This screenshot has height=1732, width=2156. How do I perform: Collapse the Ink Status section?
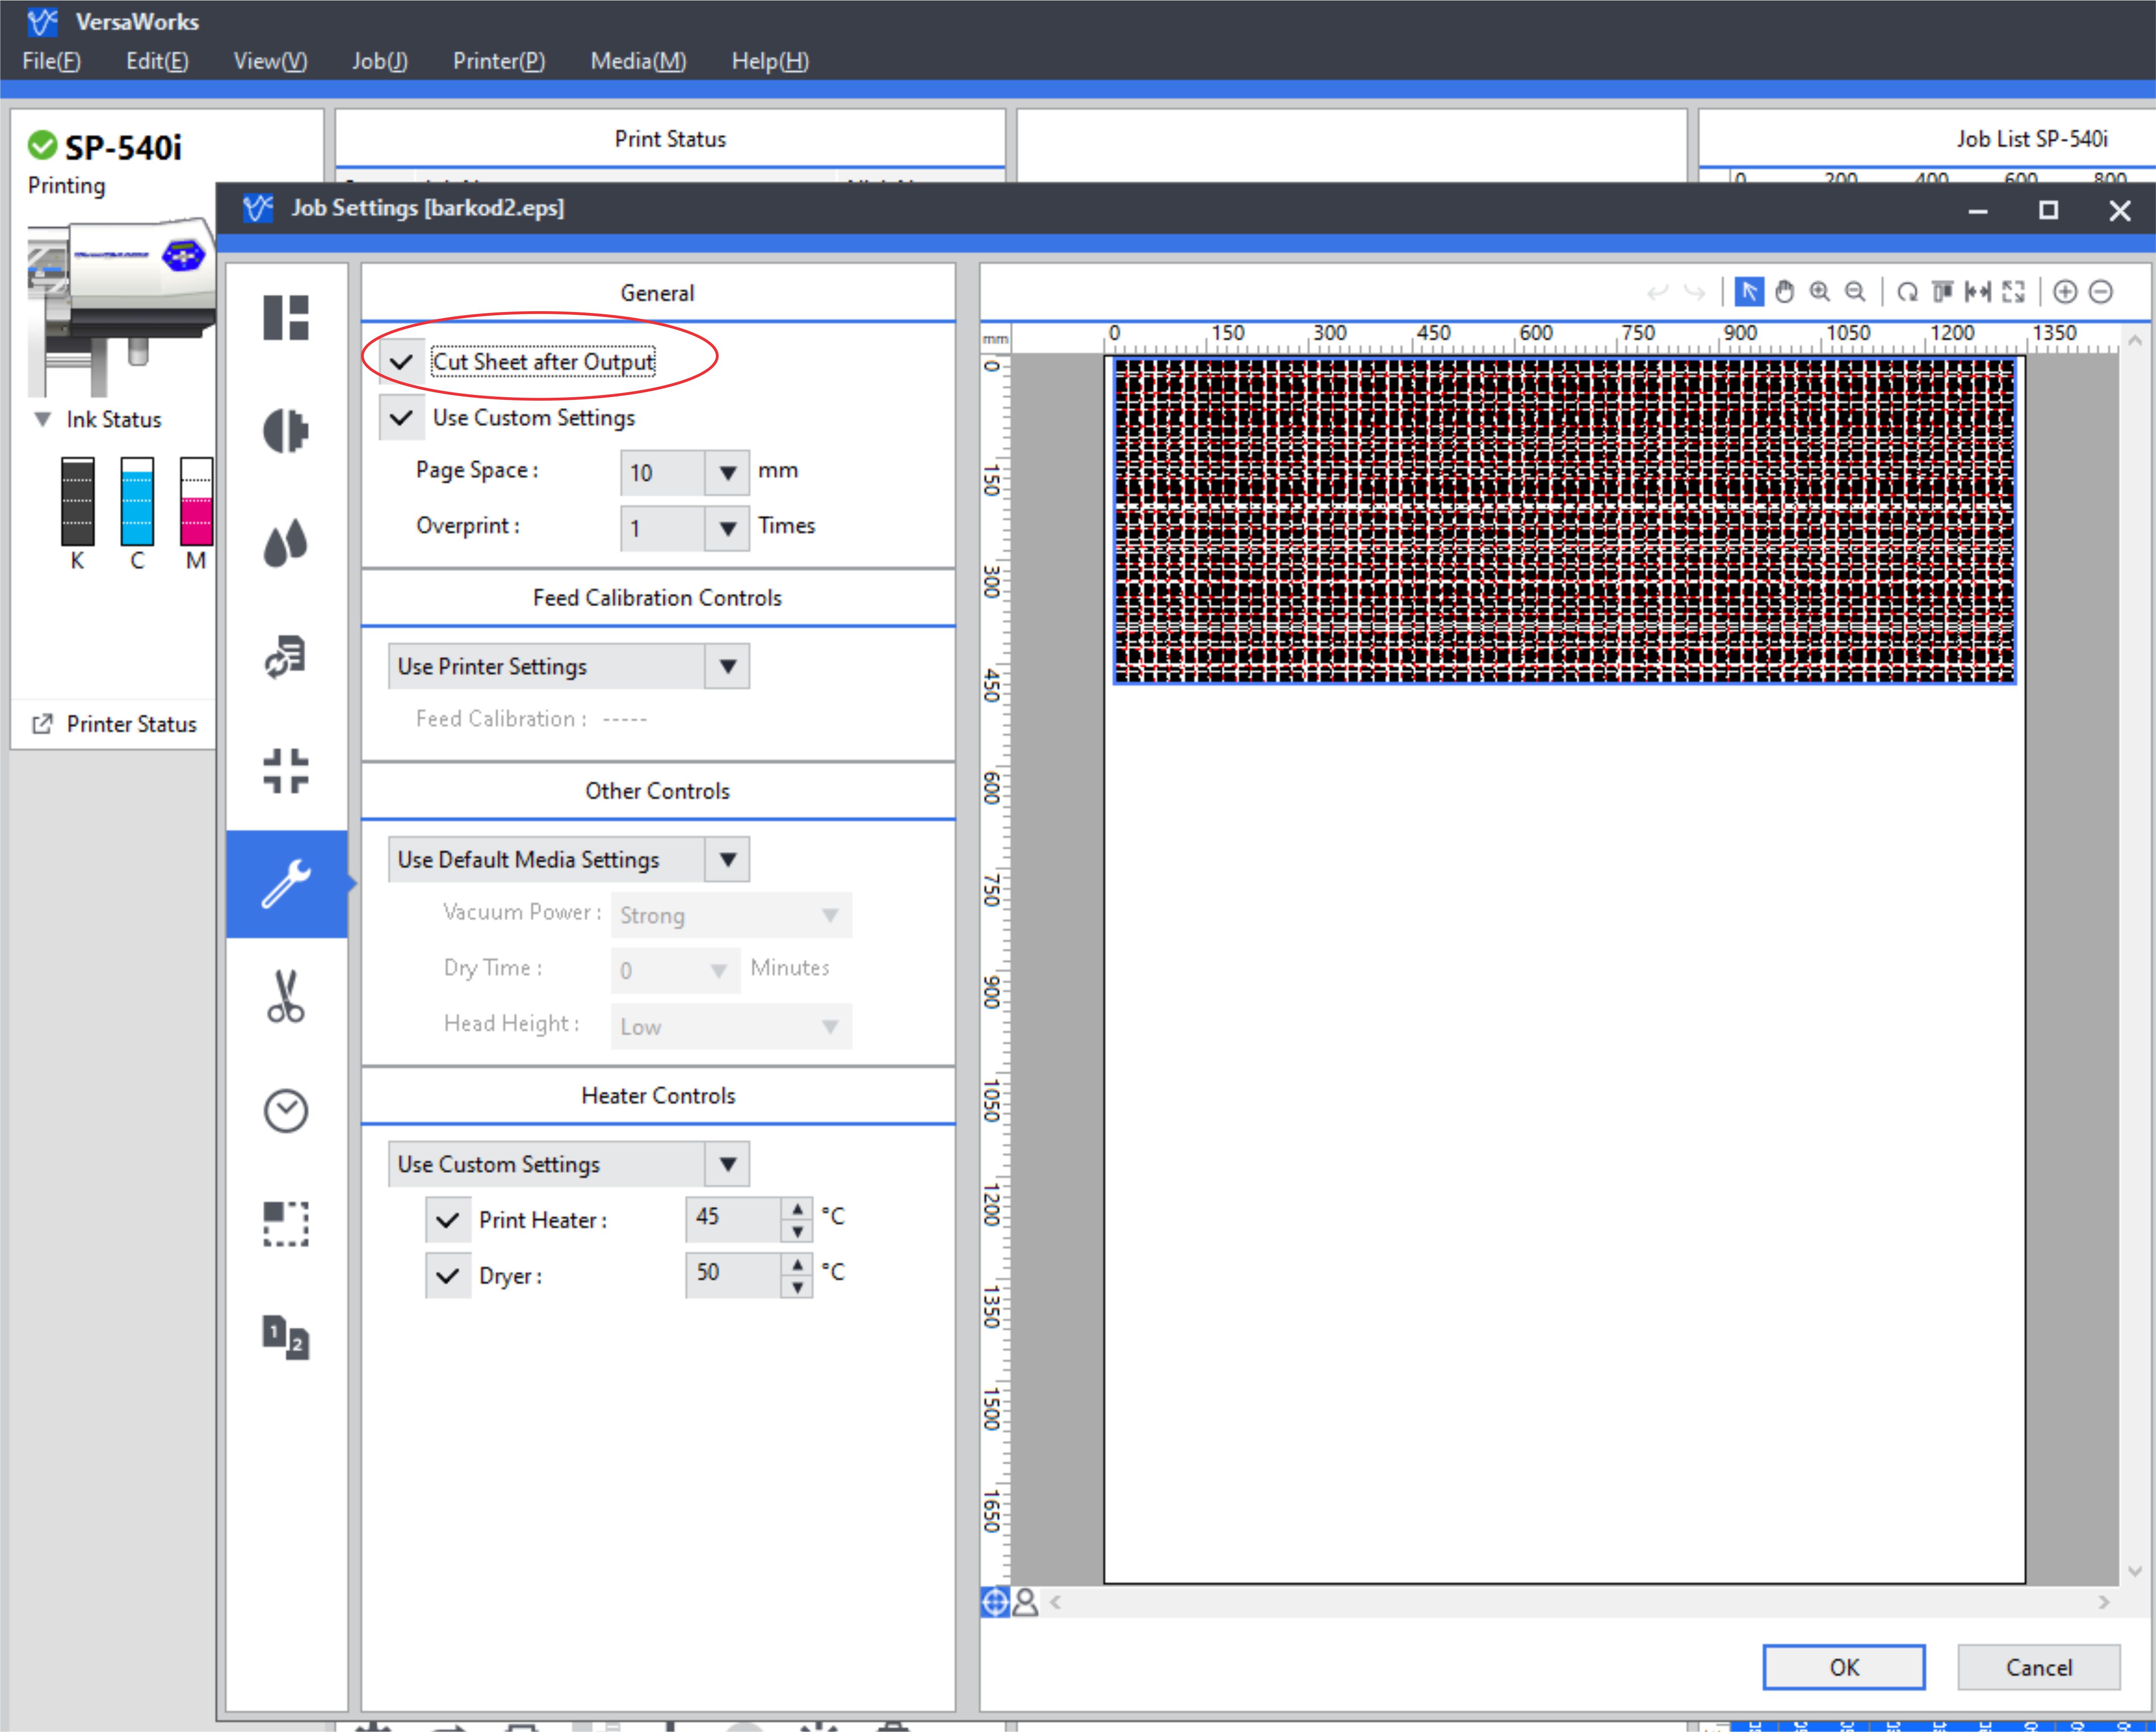[x=42, y=419]
